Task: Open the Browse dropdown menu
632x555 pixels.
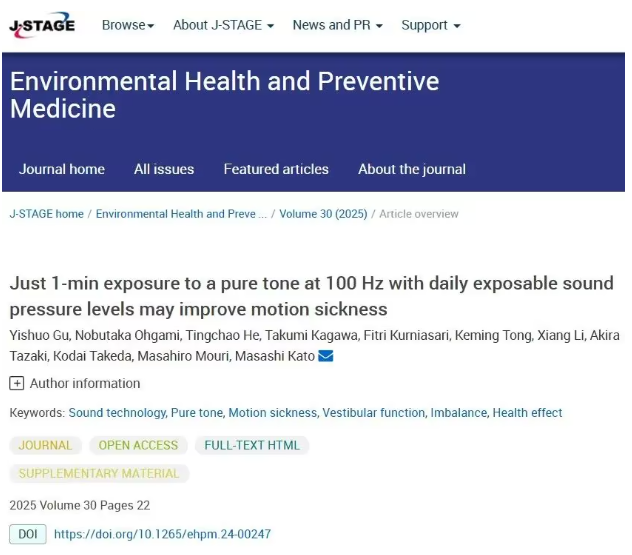Action: pos(128,25)
